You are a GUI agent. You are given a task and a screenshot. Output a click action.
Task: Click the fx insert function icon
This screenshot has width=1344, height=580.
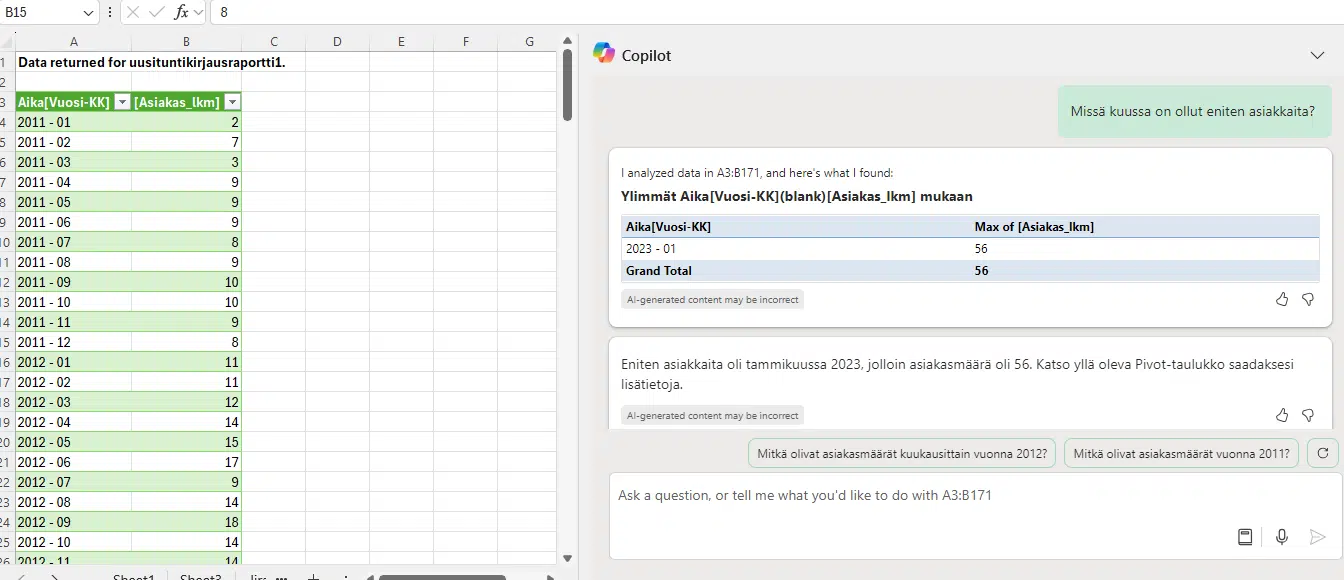(x=181, y=12)
